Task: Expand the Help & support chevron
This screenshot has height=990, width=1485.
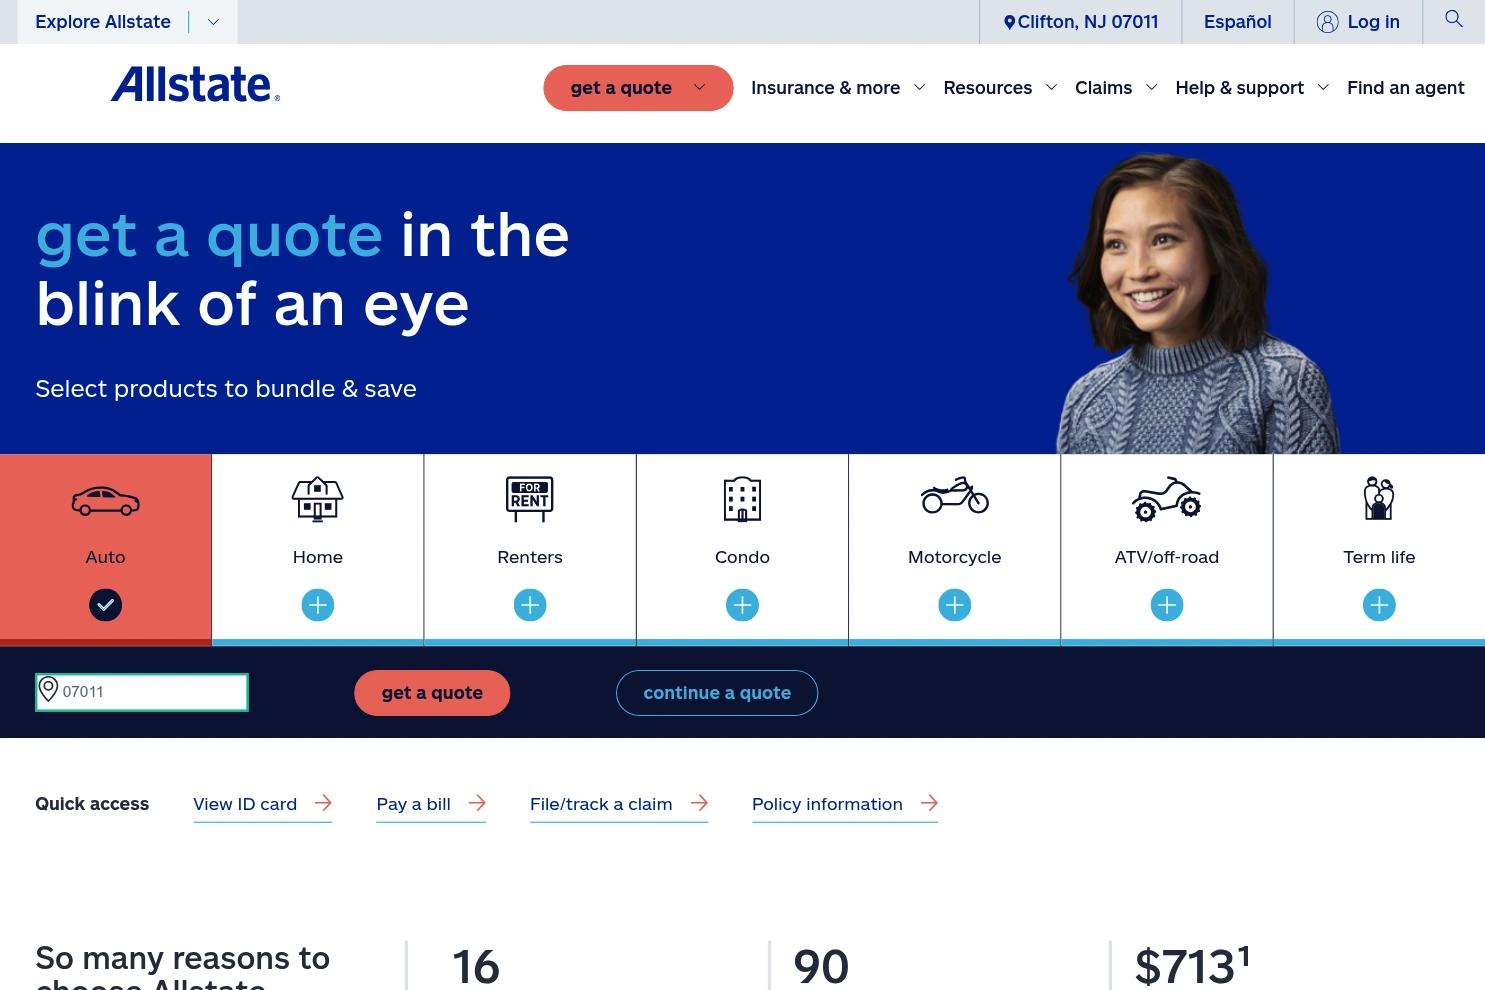Action: [1323, 87]
